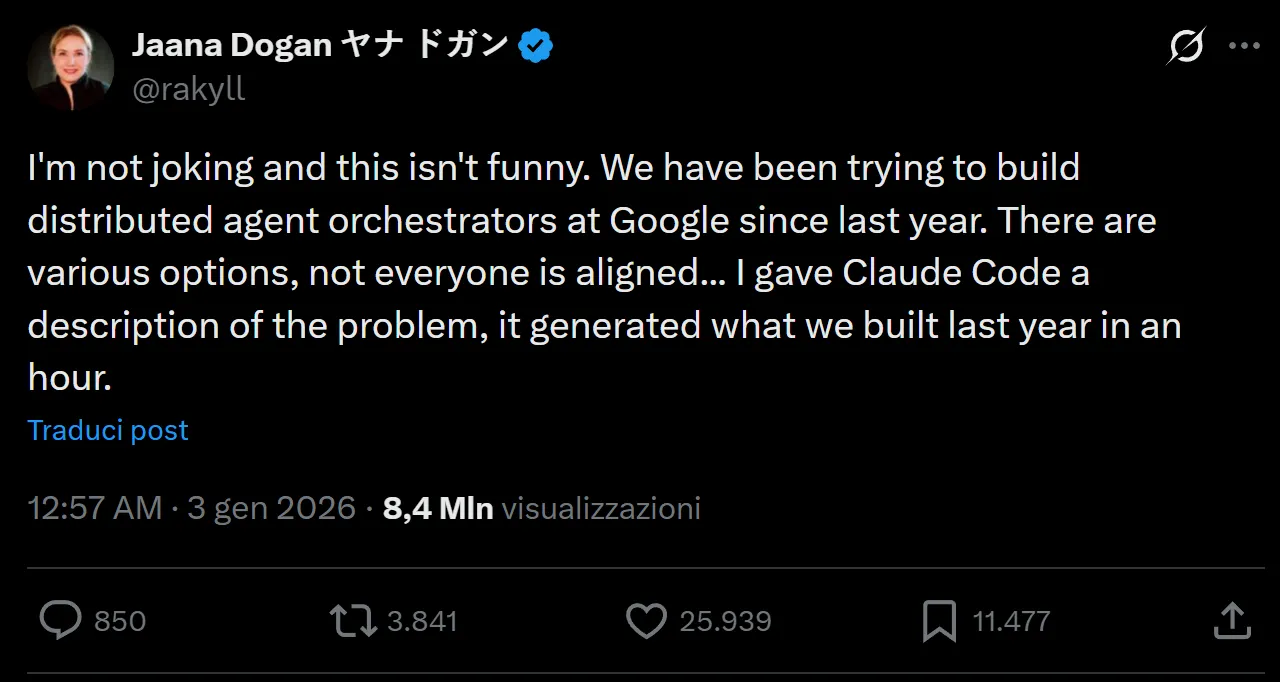Open the @rakyll handle link
The height and width of the screenshot is (682, 1280).
tap(189, 89)
